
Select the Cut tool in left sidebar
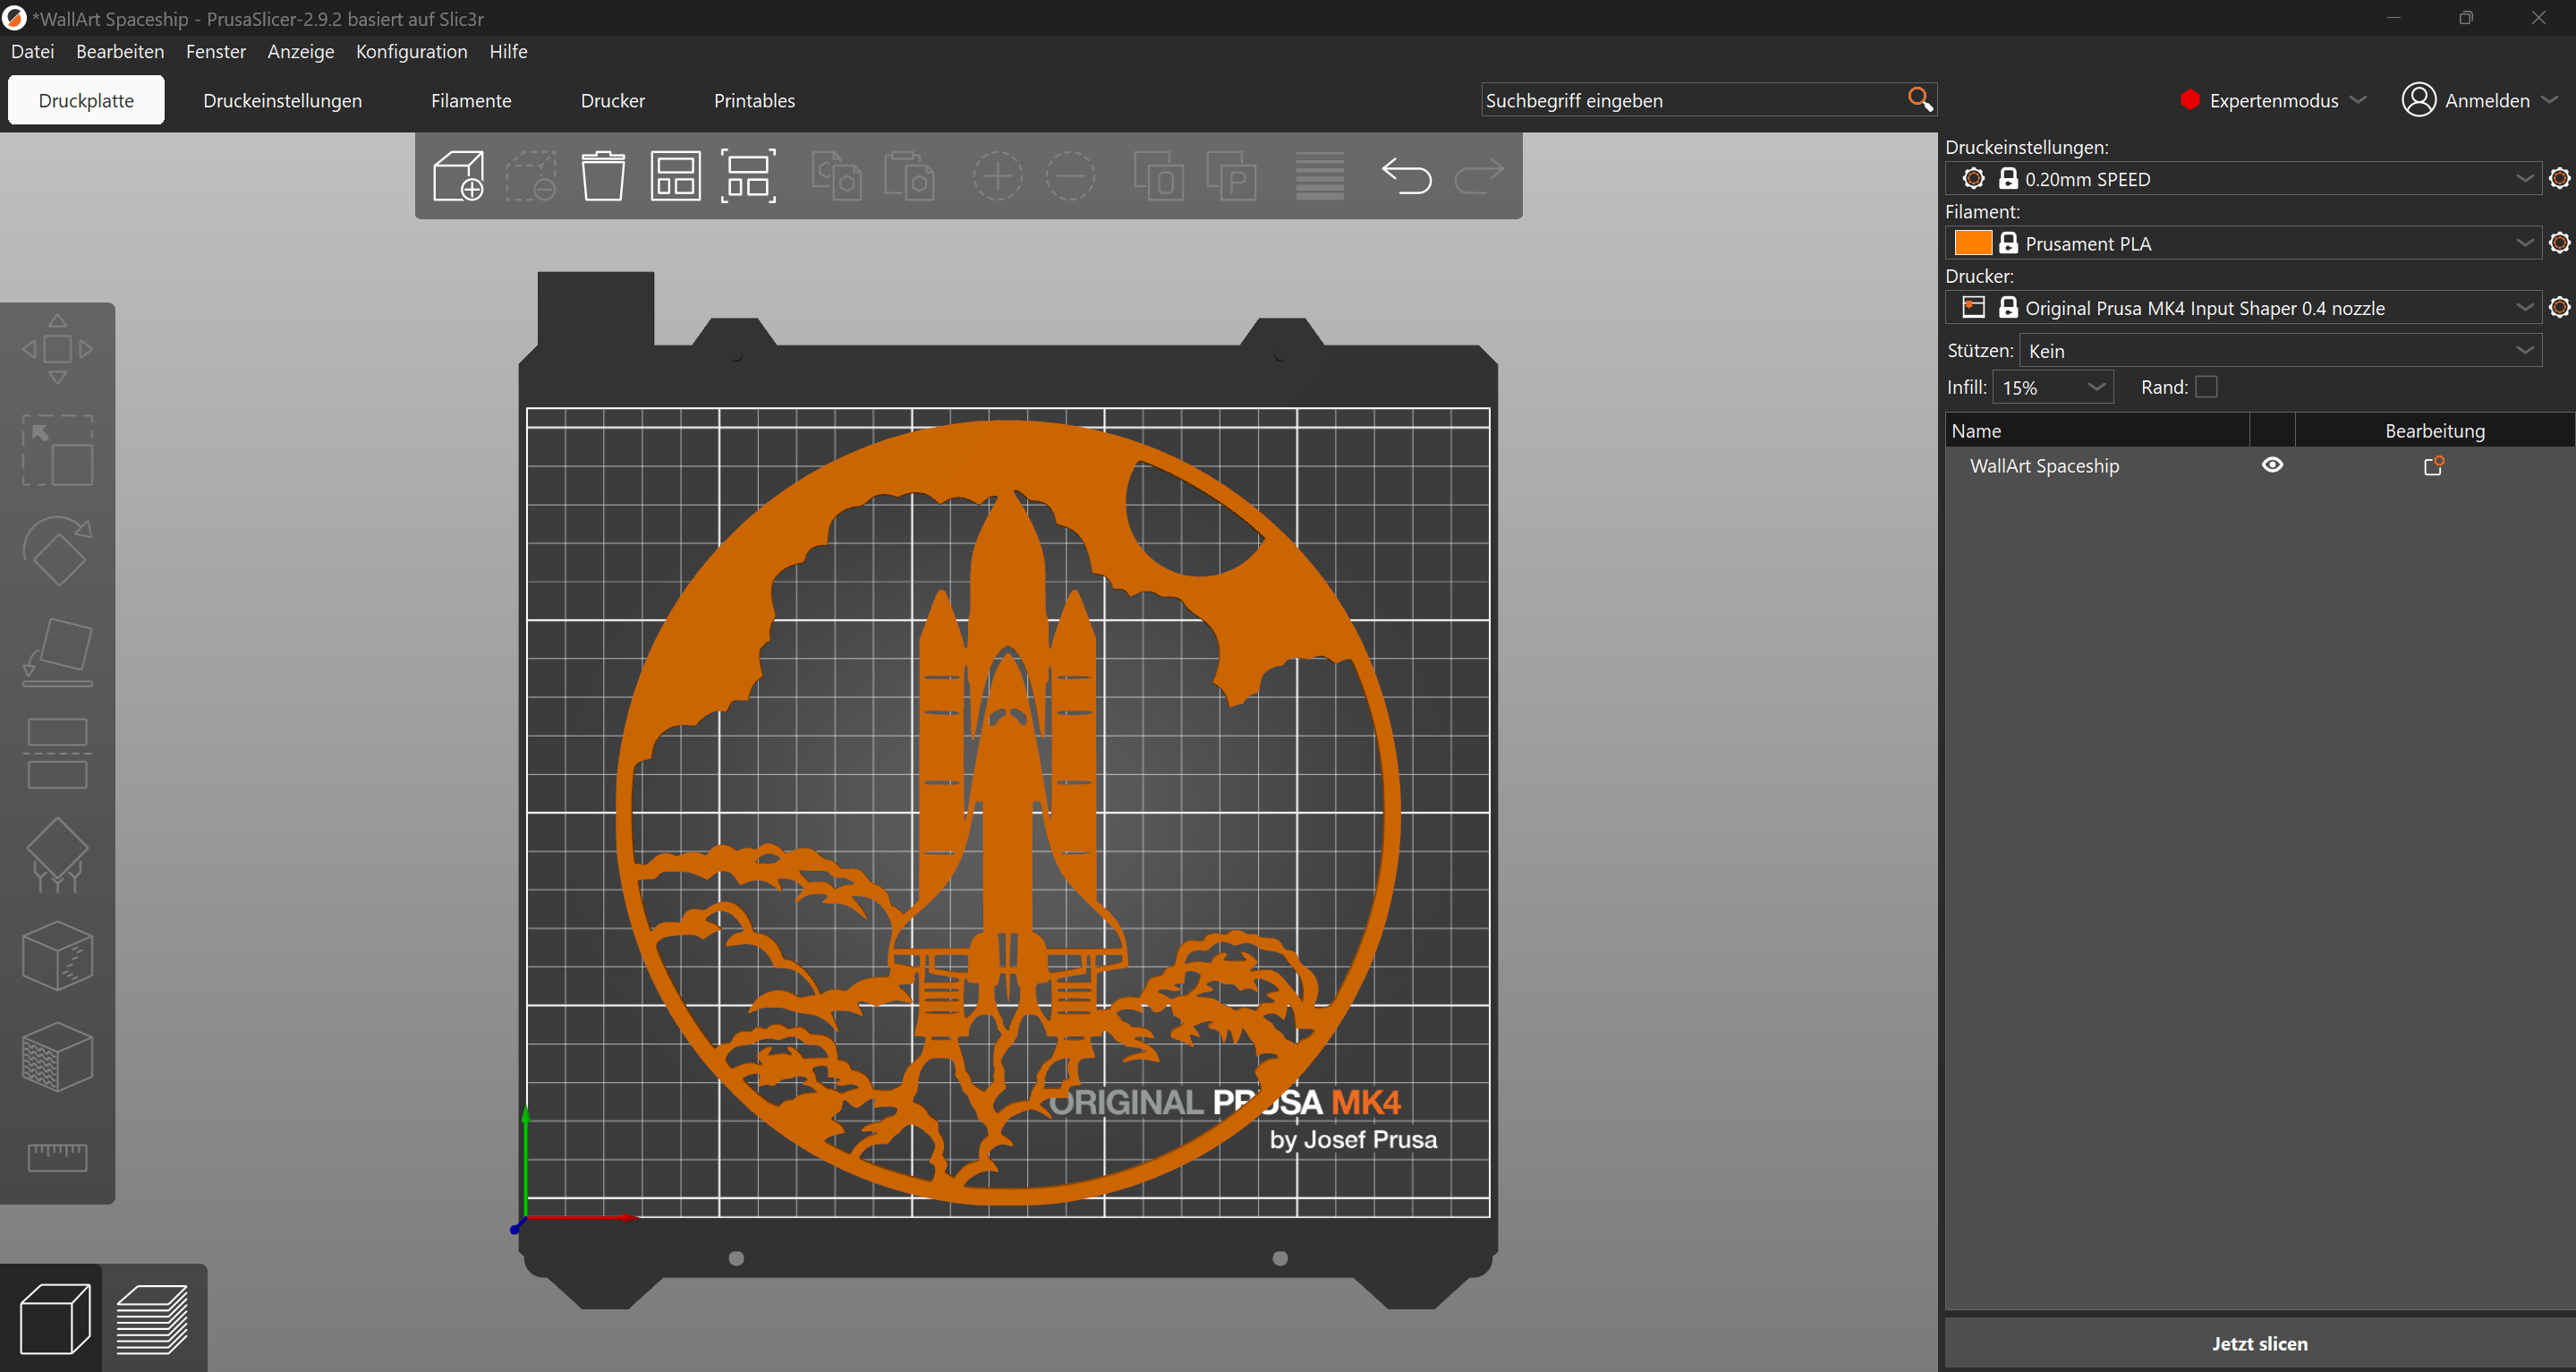[57, 753]
